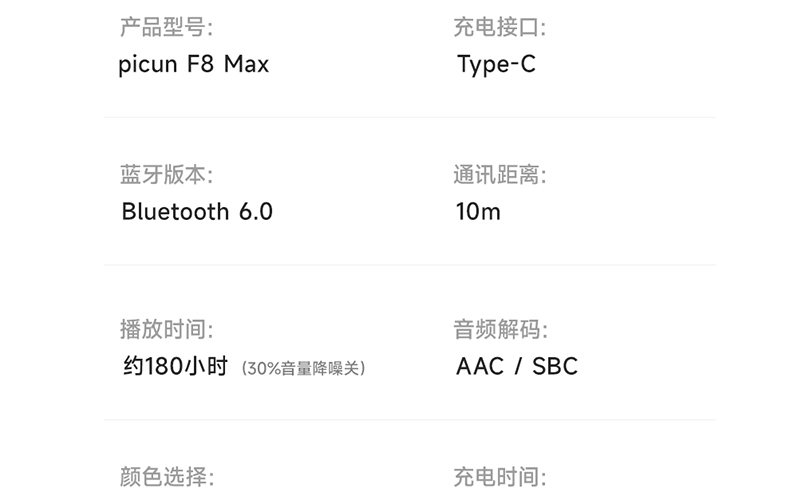Click the 通讯距离 label
Screen dimensions: 790x500
[499, 175]
